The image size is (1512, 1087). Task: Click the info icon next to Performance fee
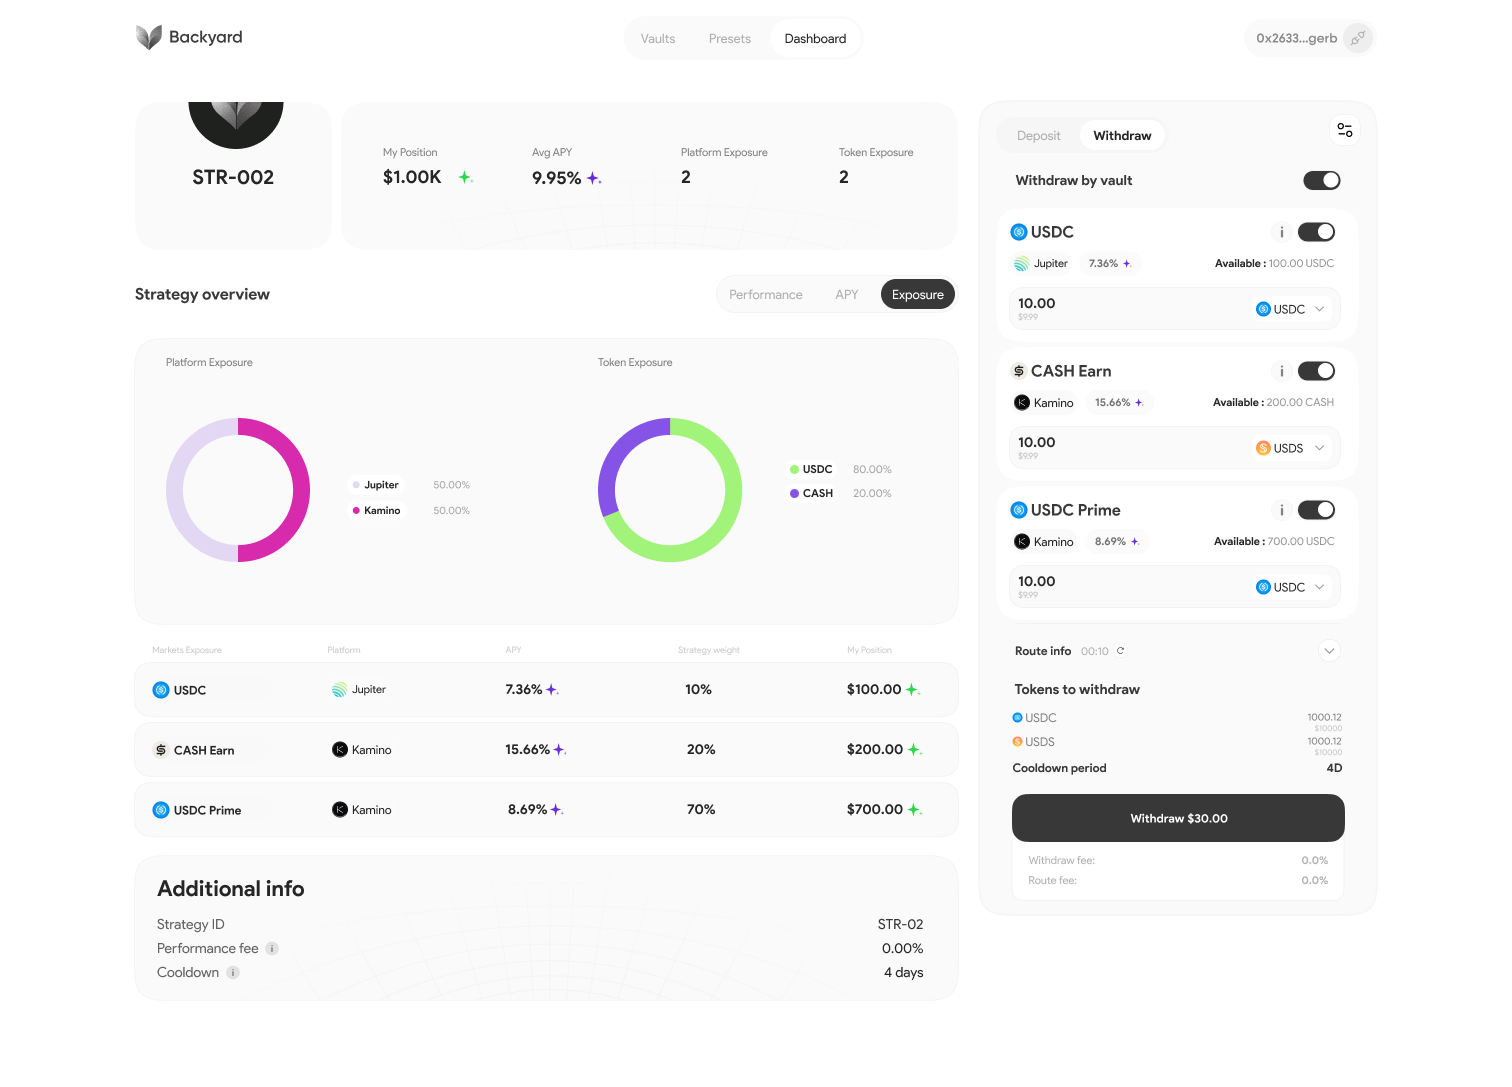point(271,948)
